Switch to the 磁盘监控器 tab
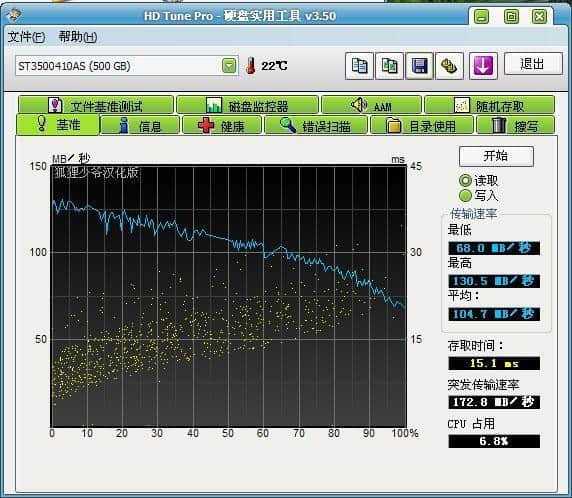The height and width of the screenshot is (498, 572). (247, 105)
